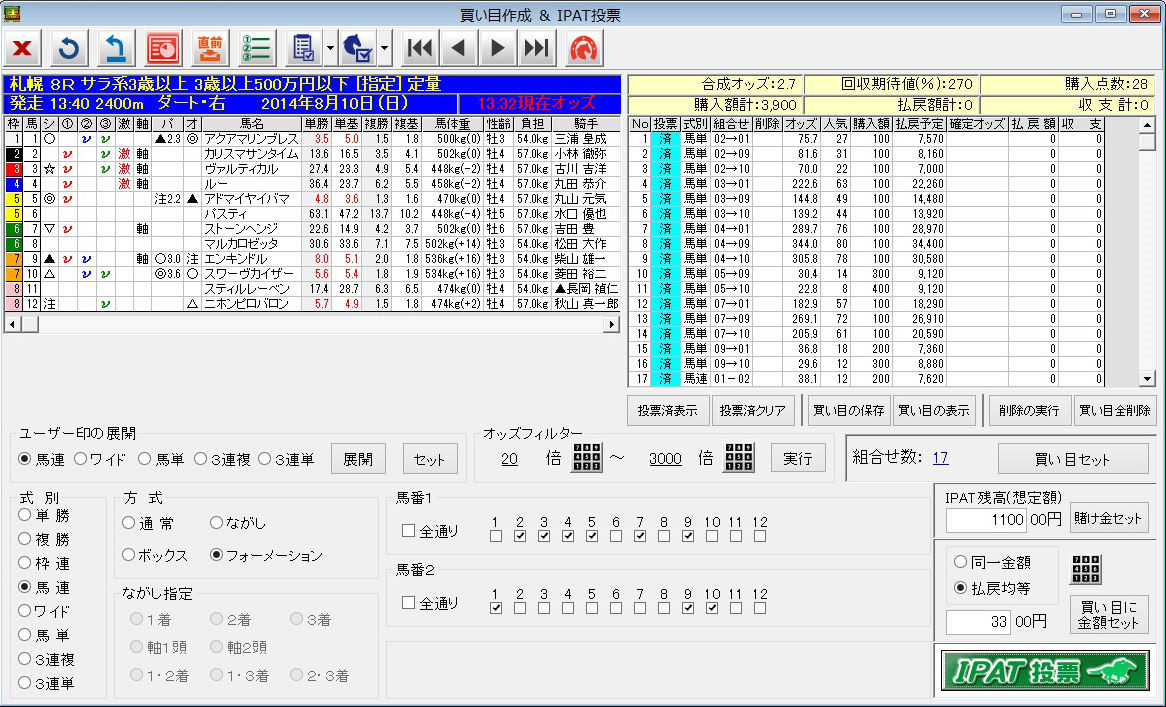Select 馬連 in user mark expansion options
This screenshot has height=707, width=1166.
tap(42, 459)
